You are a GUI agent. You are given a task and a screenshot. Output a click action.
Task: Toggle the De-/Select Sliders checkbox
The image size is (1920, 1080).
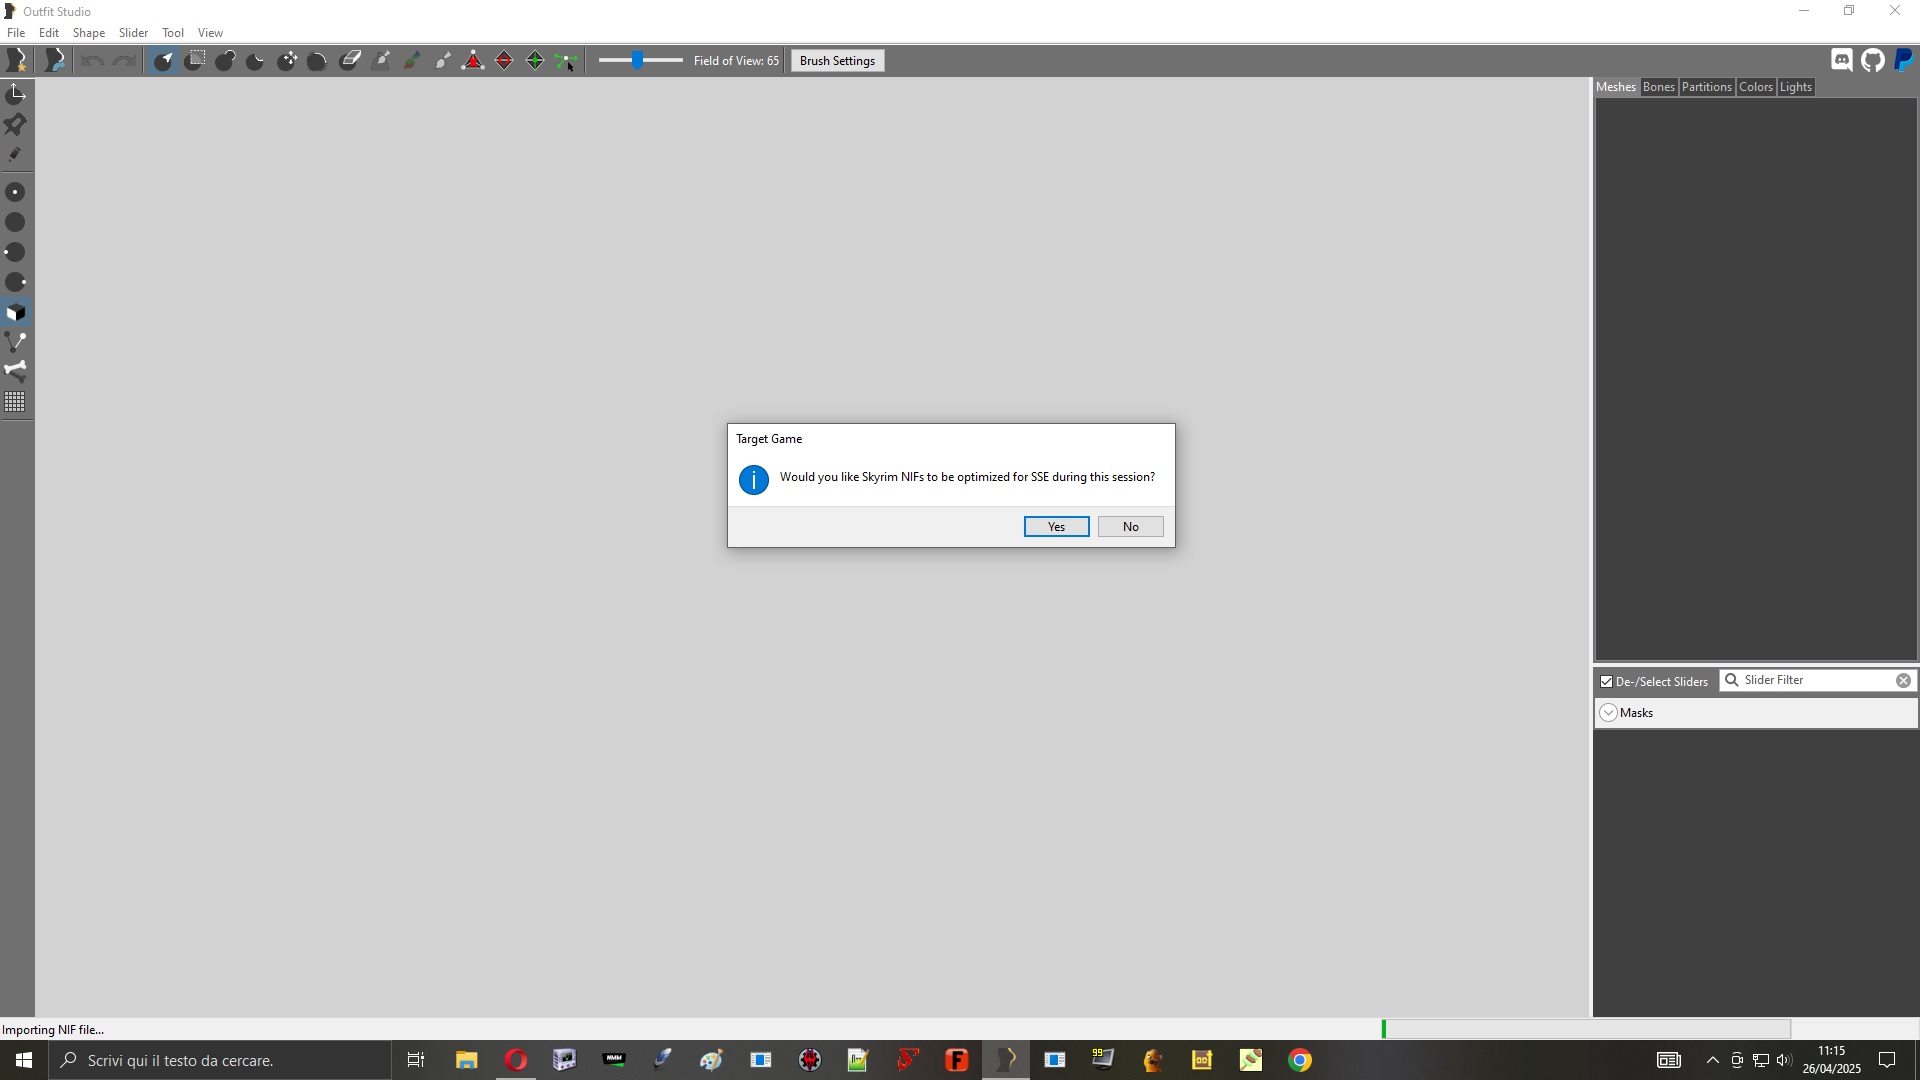[x=1607, y=682]
